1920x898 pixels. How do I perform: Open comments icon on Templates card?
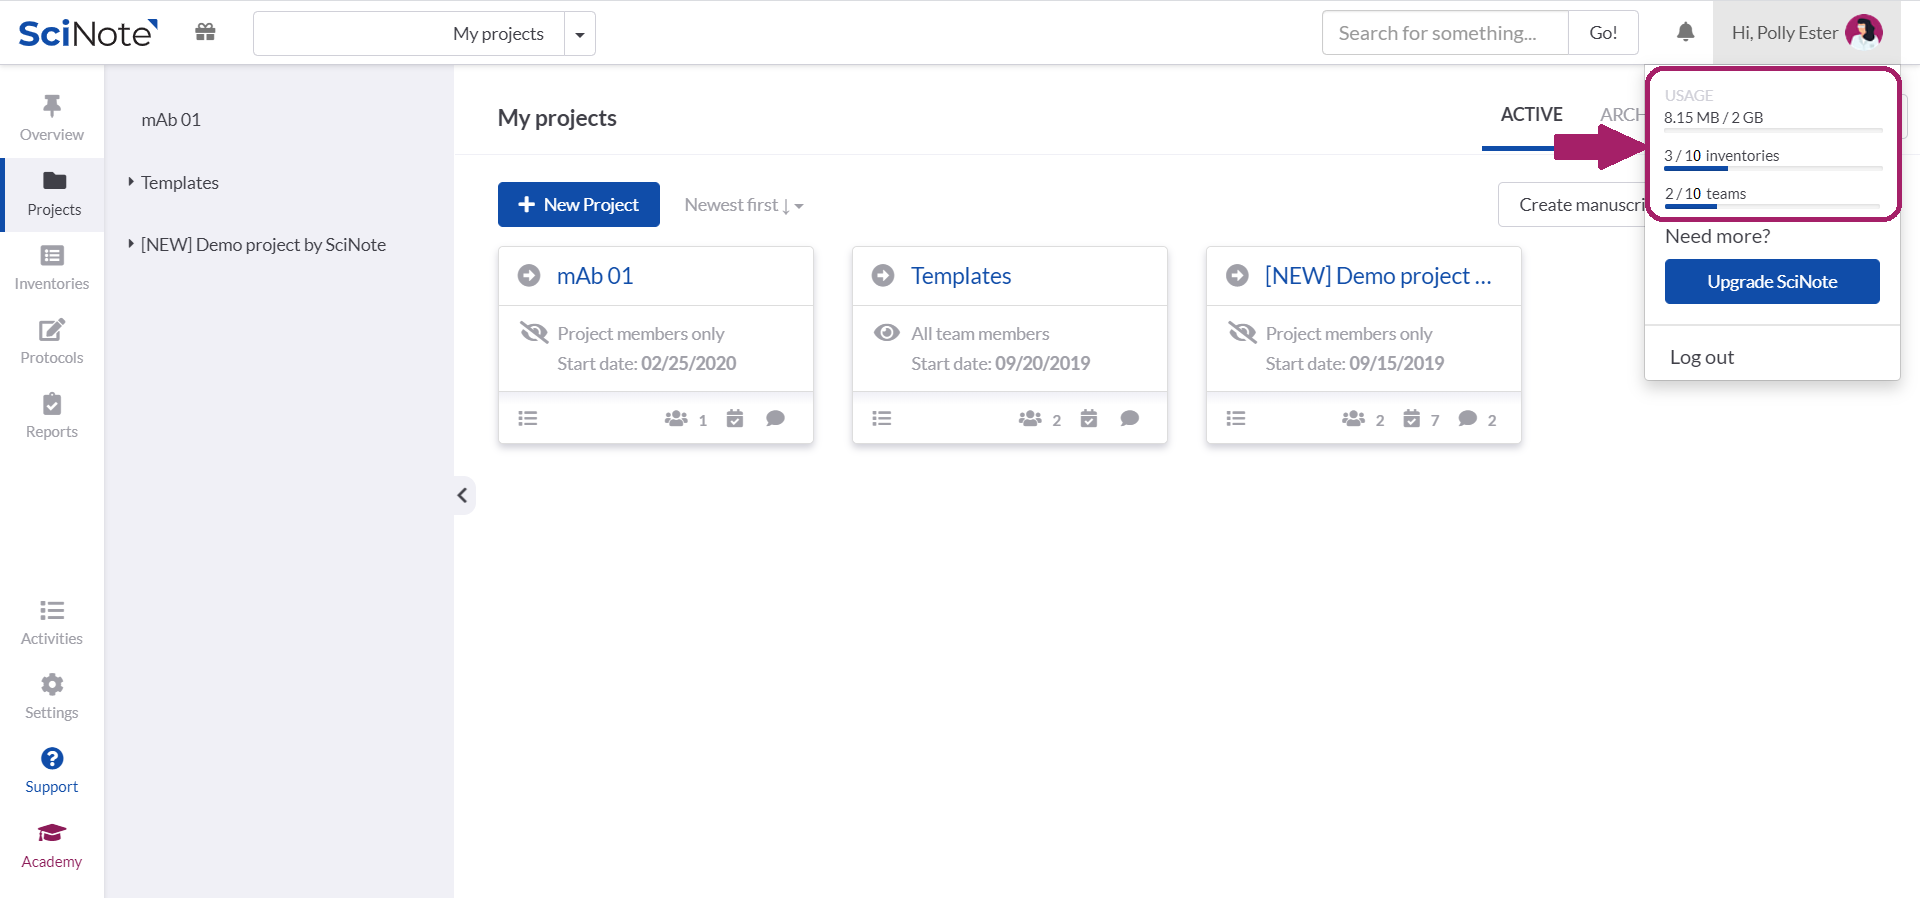tap(1129, 419)
